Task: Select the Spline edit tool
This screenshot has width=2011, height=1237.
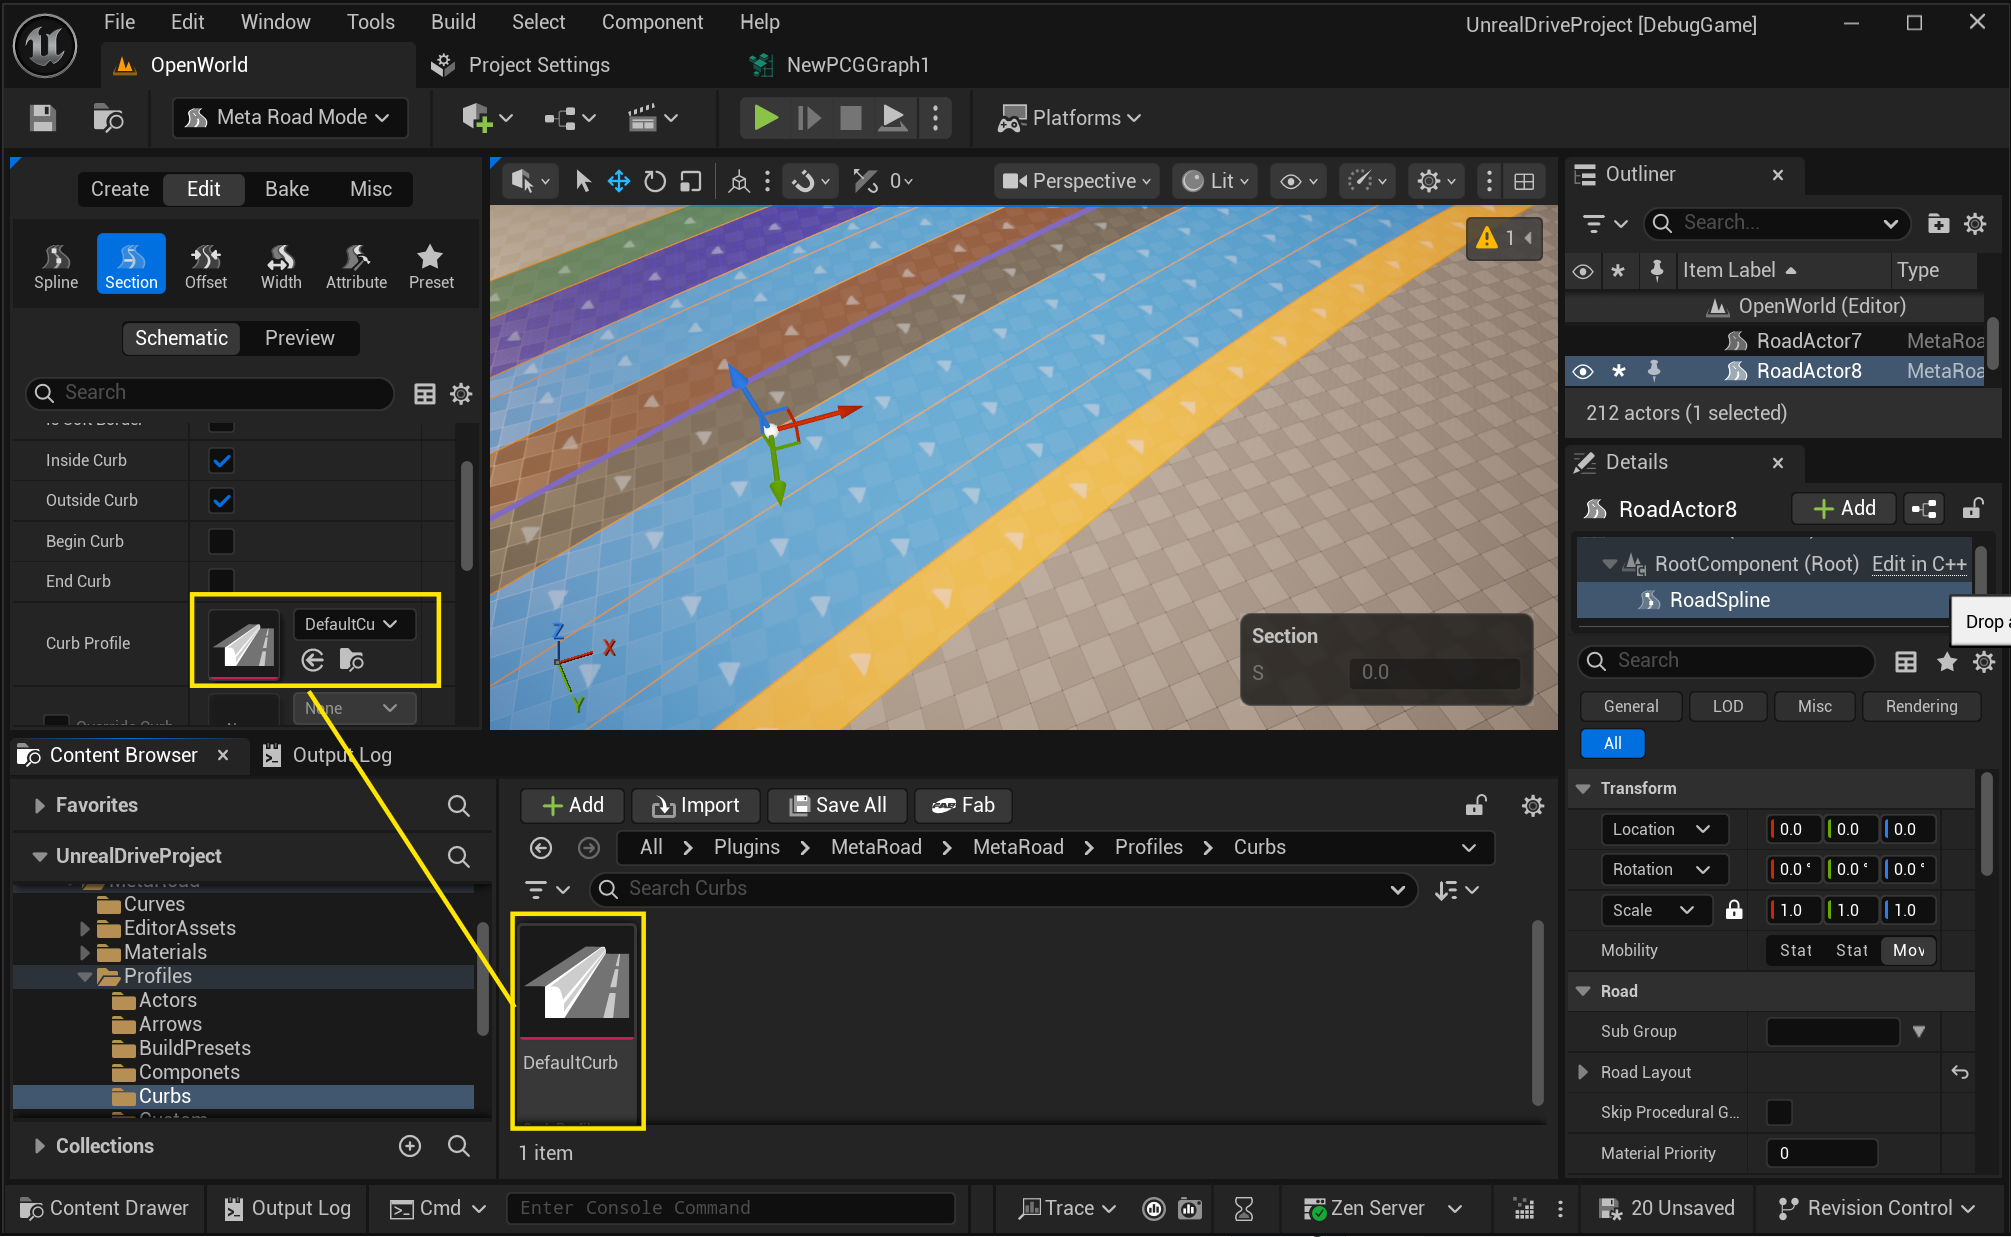Action: click(56, 266)
